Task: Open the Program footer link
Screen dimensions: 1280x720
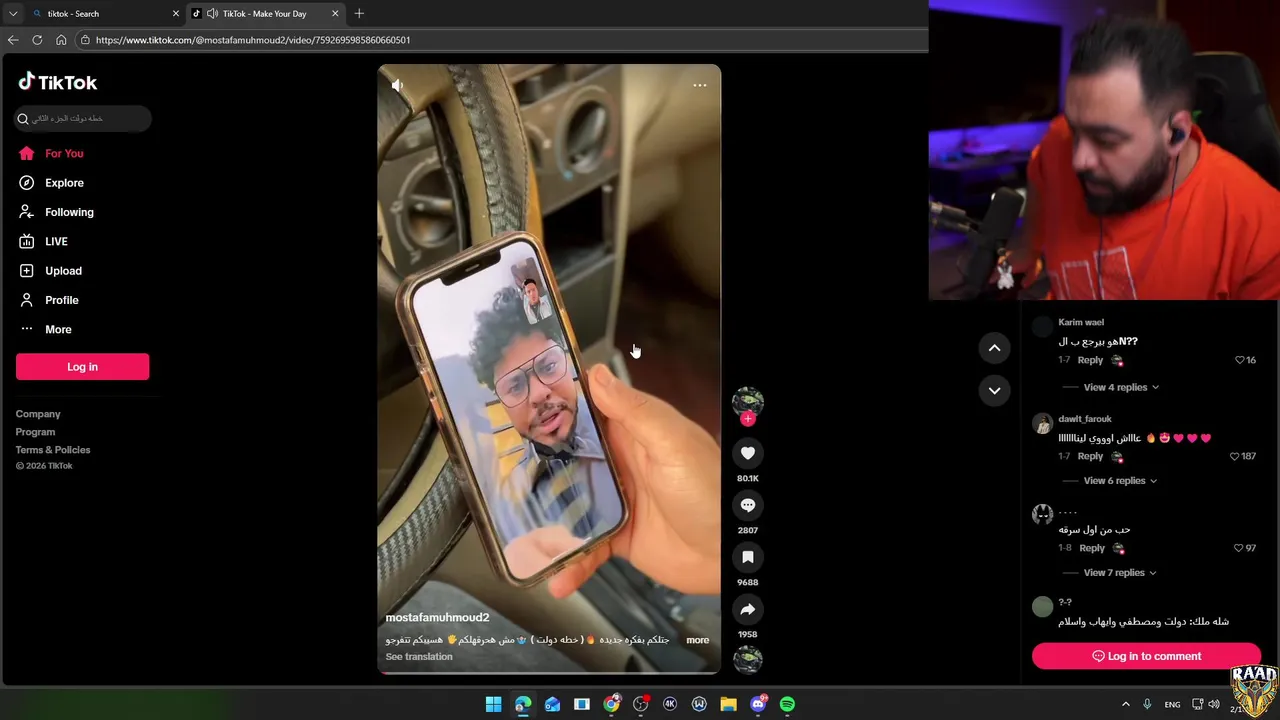Action: pyautogui.click(x=35, y=432)
